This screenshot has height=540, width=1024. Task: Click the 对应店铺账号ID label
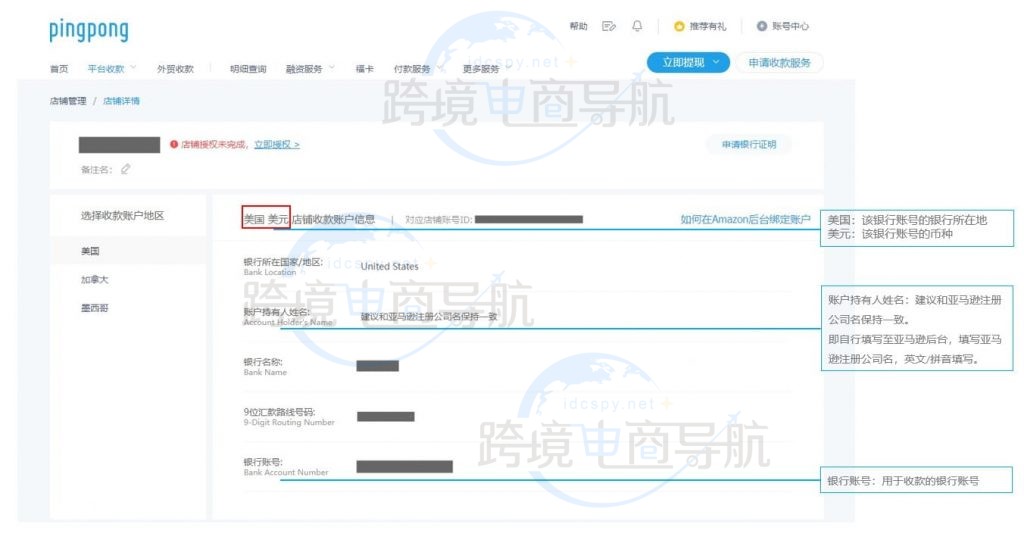438,219
